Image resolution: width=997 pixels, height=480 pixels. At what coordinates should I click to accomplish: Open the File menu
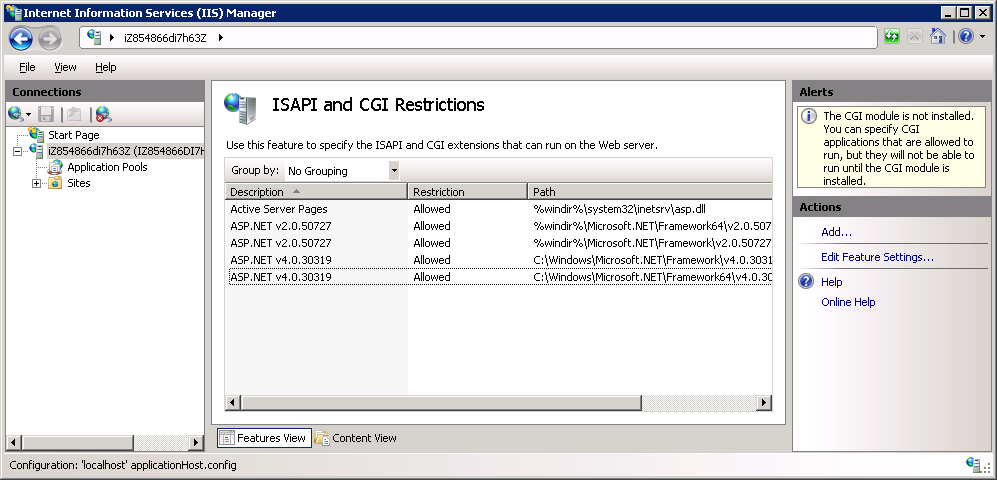tap(27, 67)
